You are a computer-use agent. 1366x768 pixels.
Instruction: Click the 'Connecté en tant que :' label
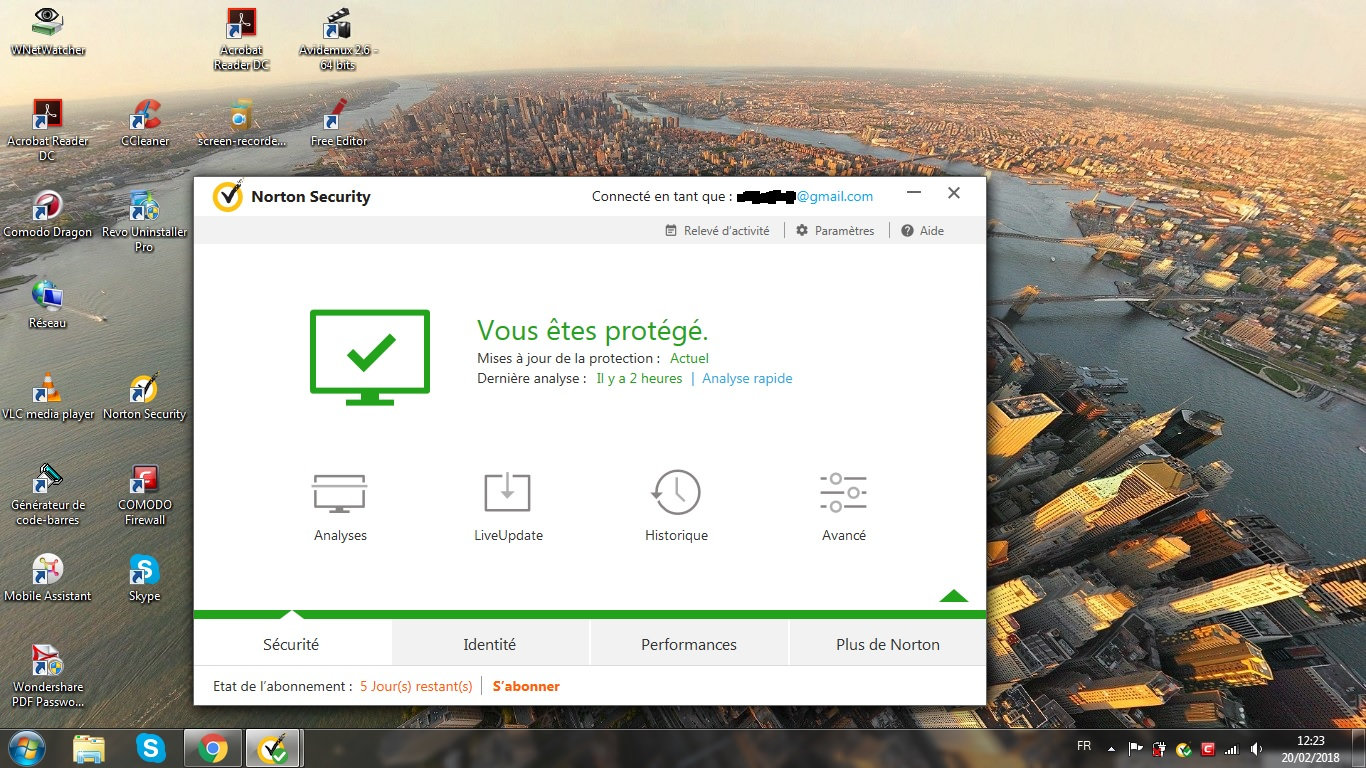coord(662,197)
